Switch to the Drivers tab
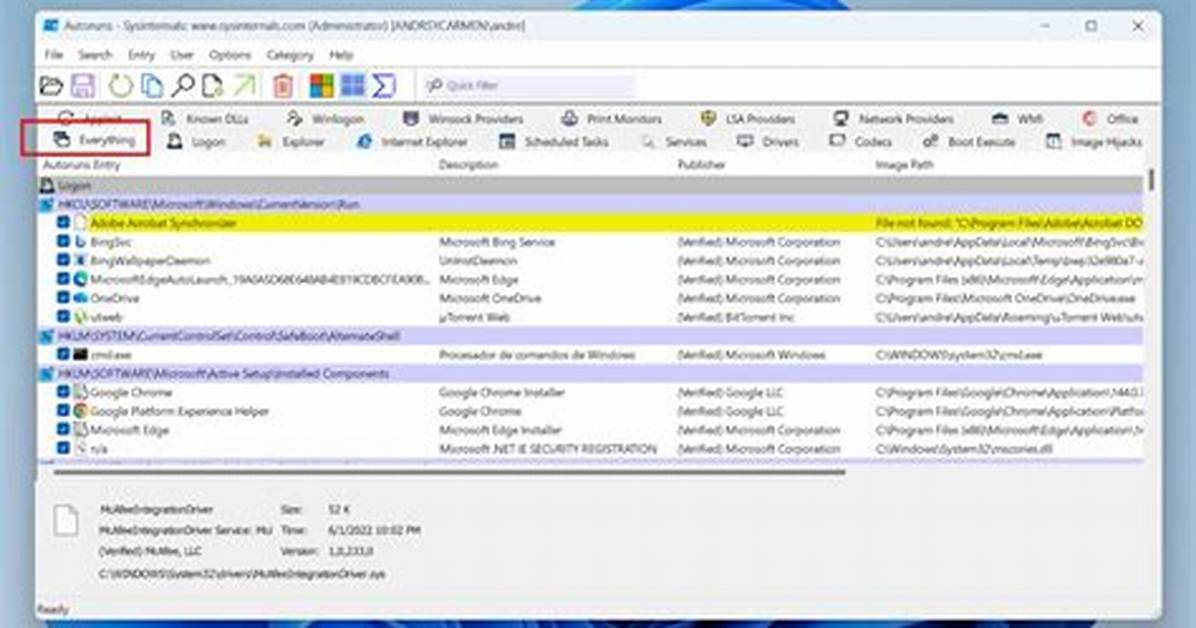This screenshot has width=1196, height=628. coord(767,142)
